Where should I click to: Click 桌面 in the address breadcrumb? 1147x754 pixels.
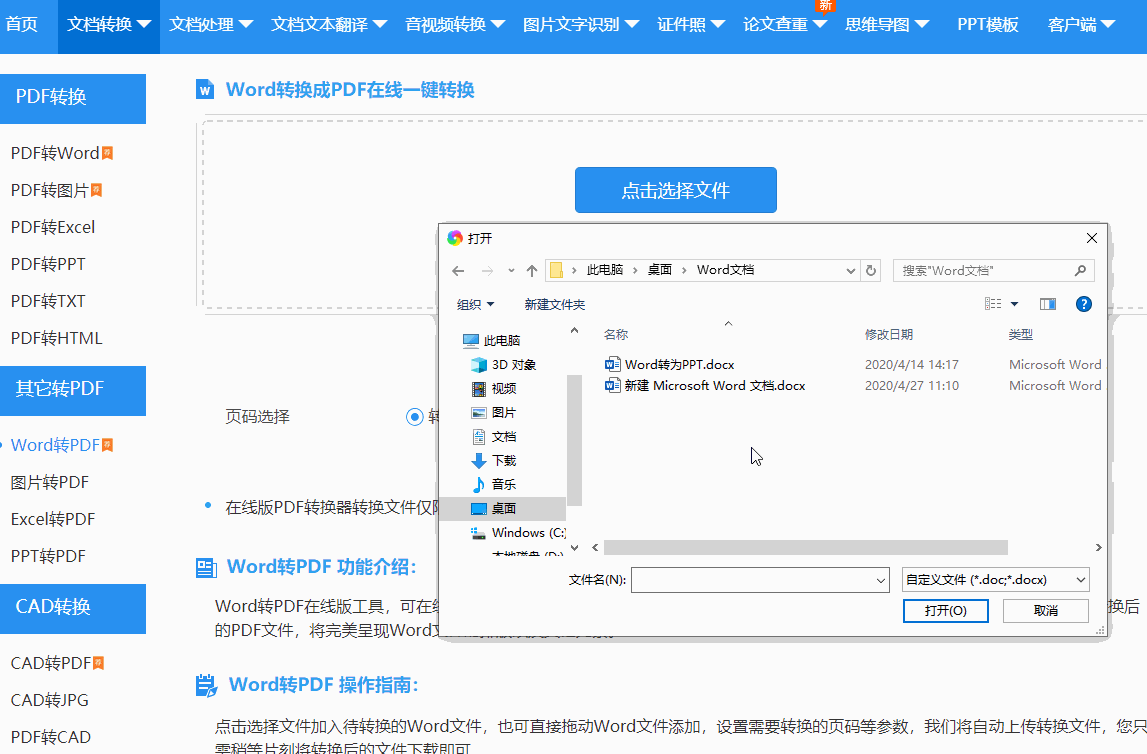pos(659,270)
